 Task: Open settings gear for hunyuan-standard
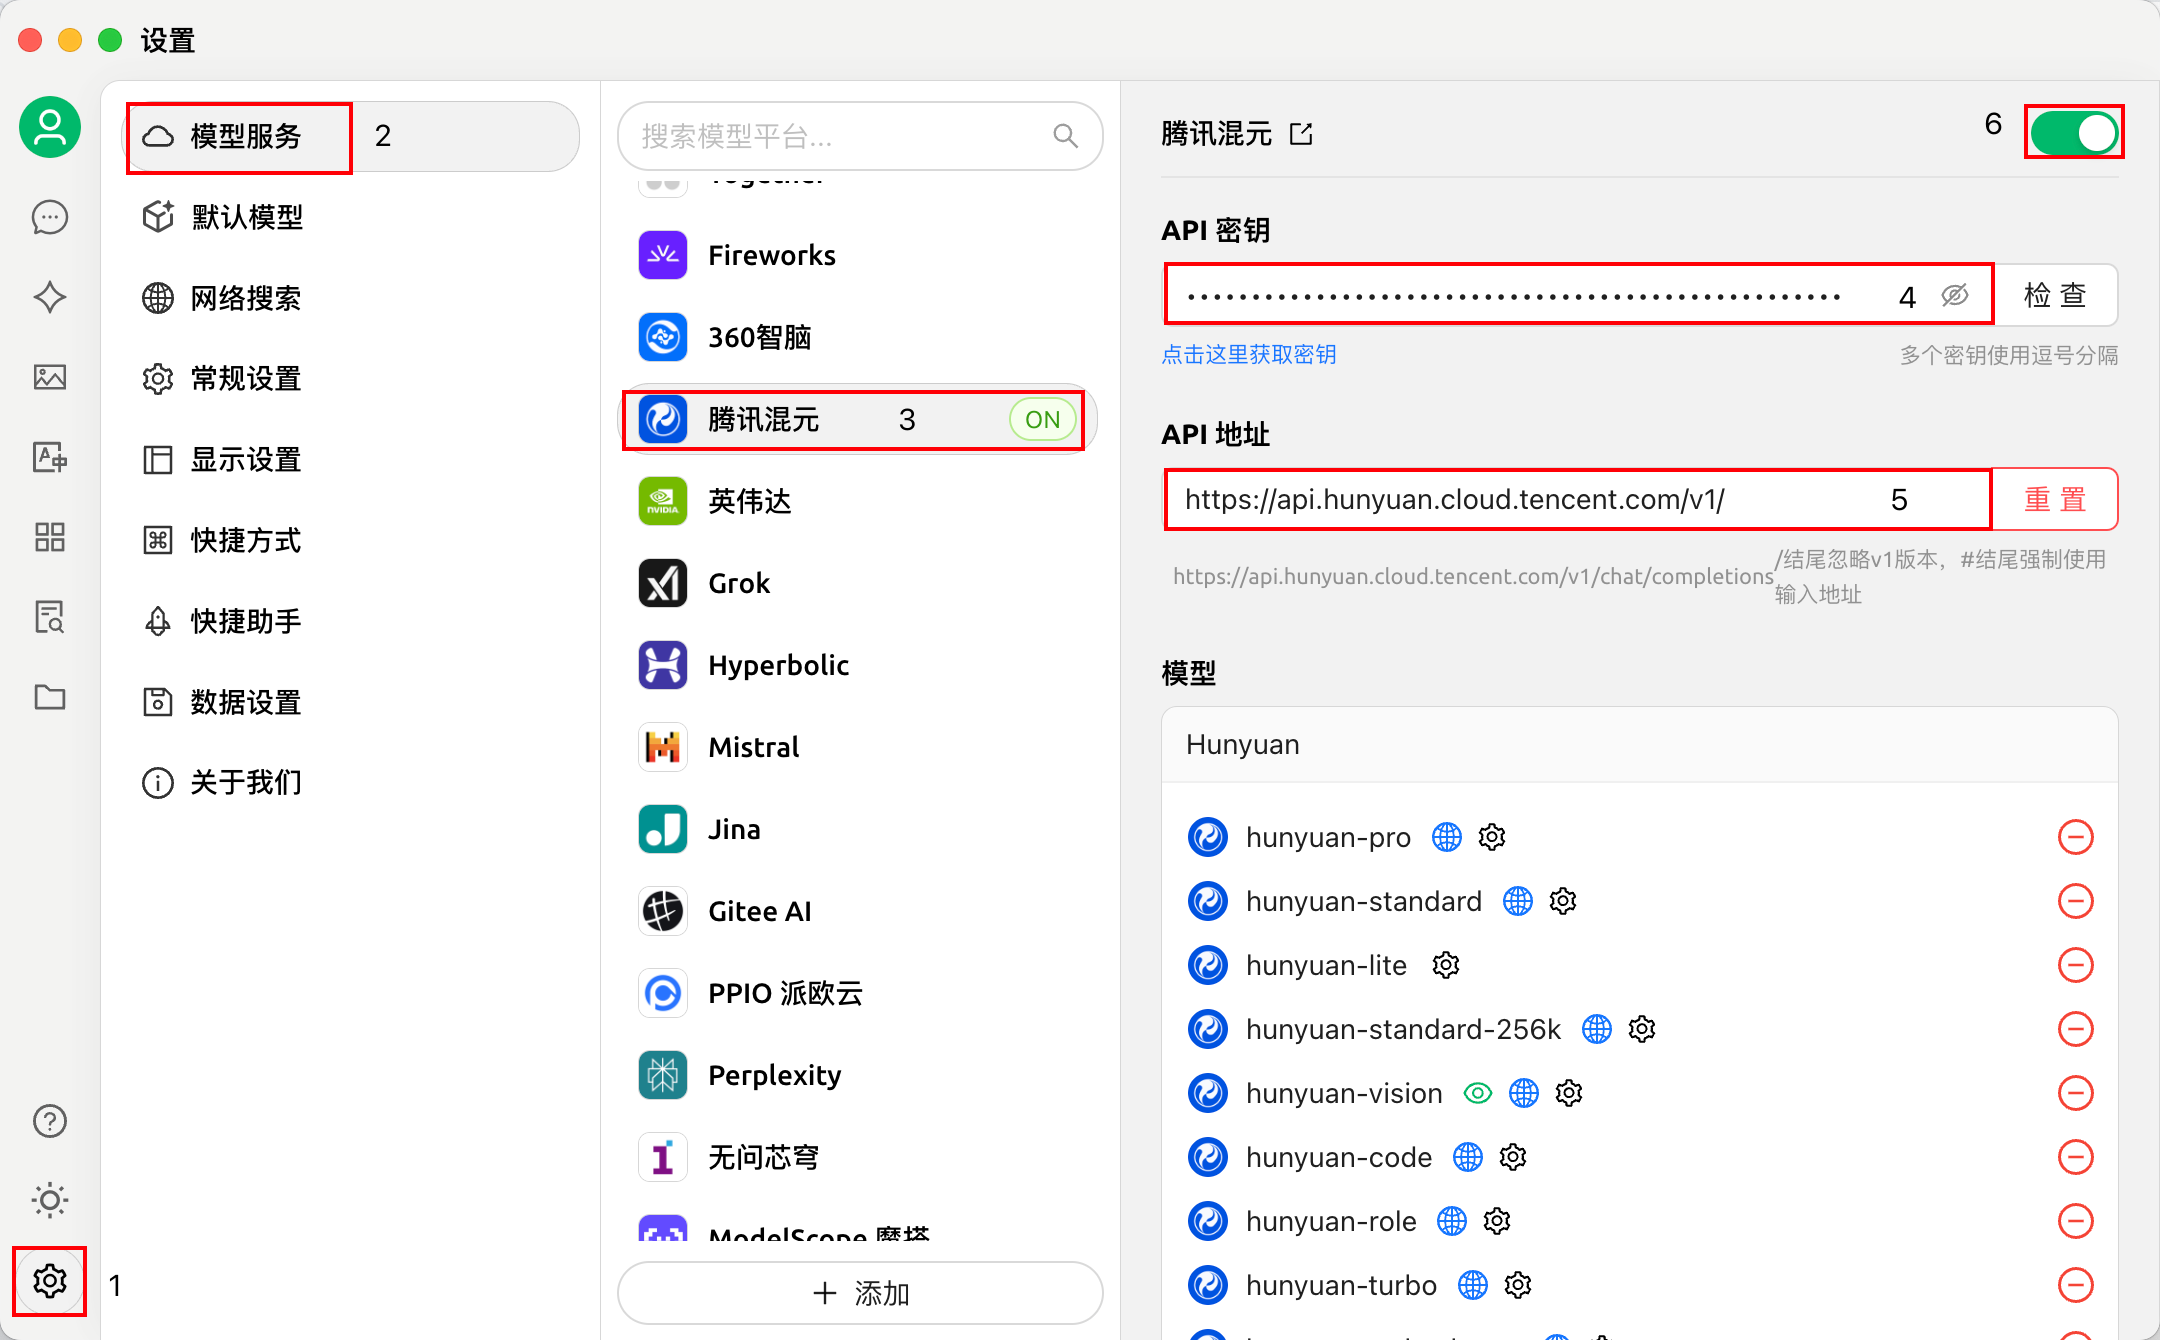[1563, 901]
